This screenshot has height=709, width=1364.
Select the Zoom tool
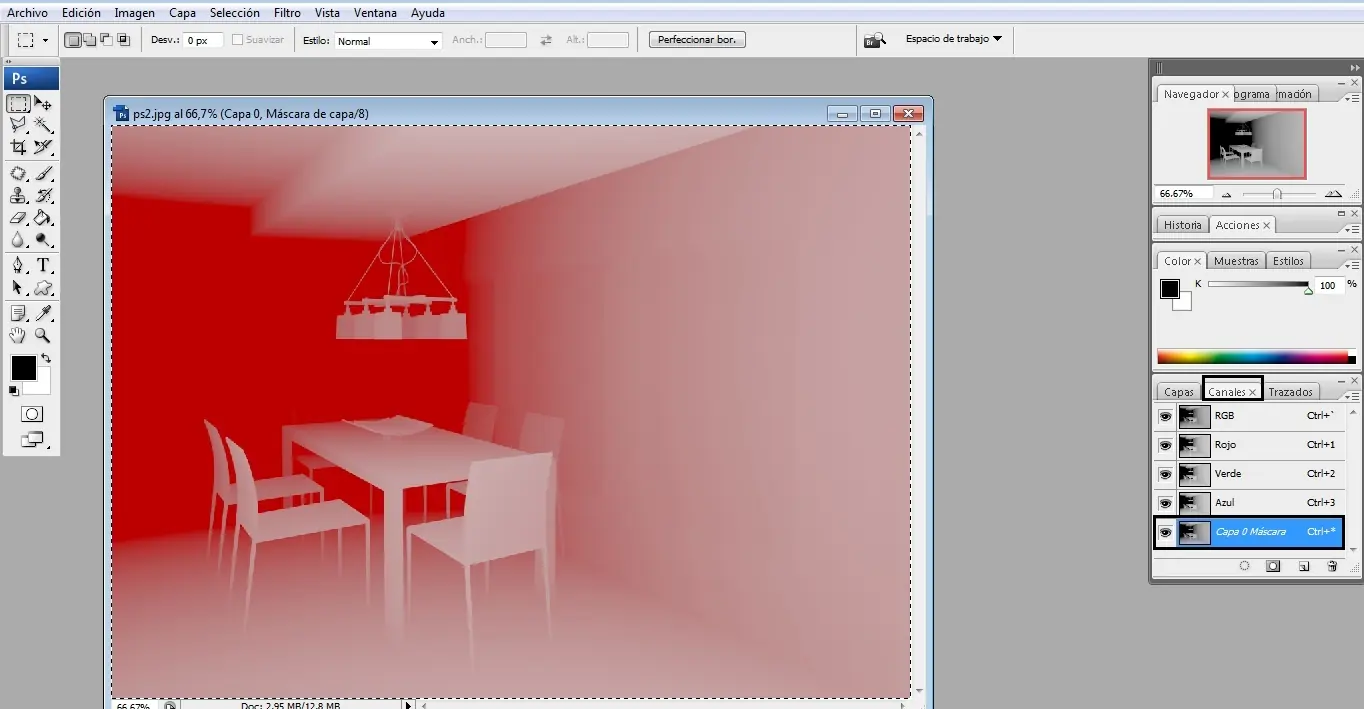point(43,336)
